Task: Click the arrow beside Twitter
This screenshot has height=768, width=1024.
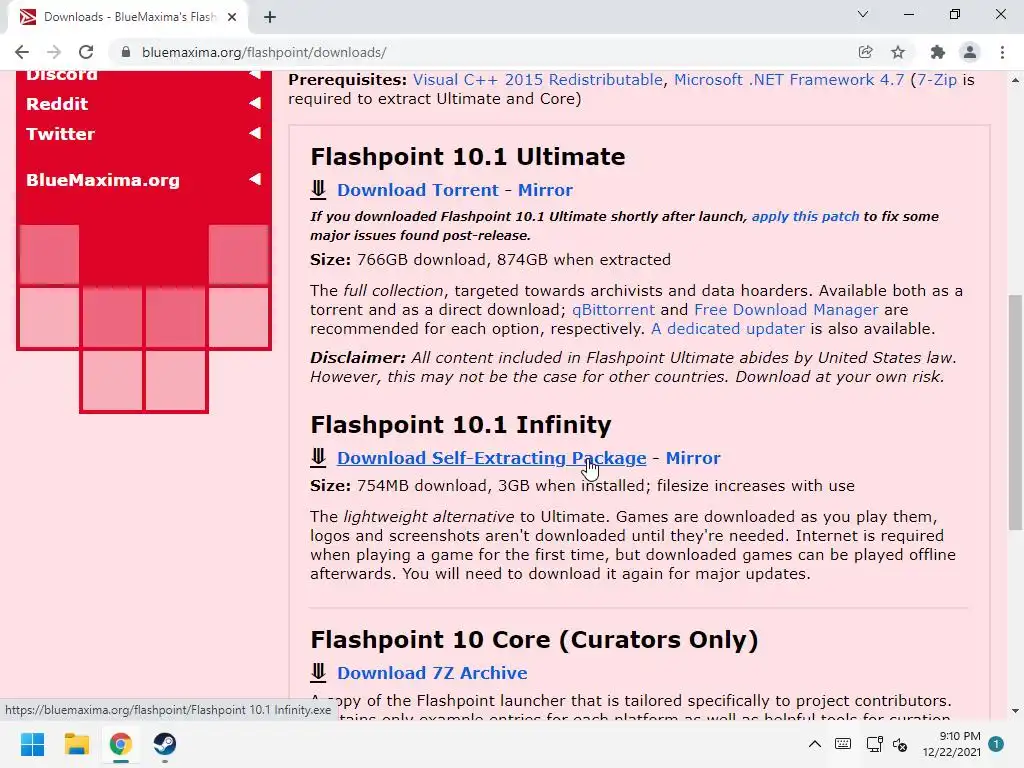Action: 255,133
